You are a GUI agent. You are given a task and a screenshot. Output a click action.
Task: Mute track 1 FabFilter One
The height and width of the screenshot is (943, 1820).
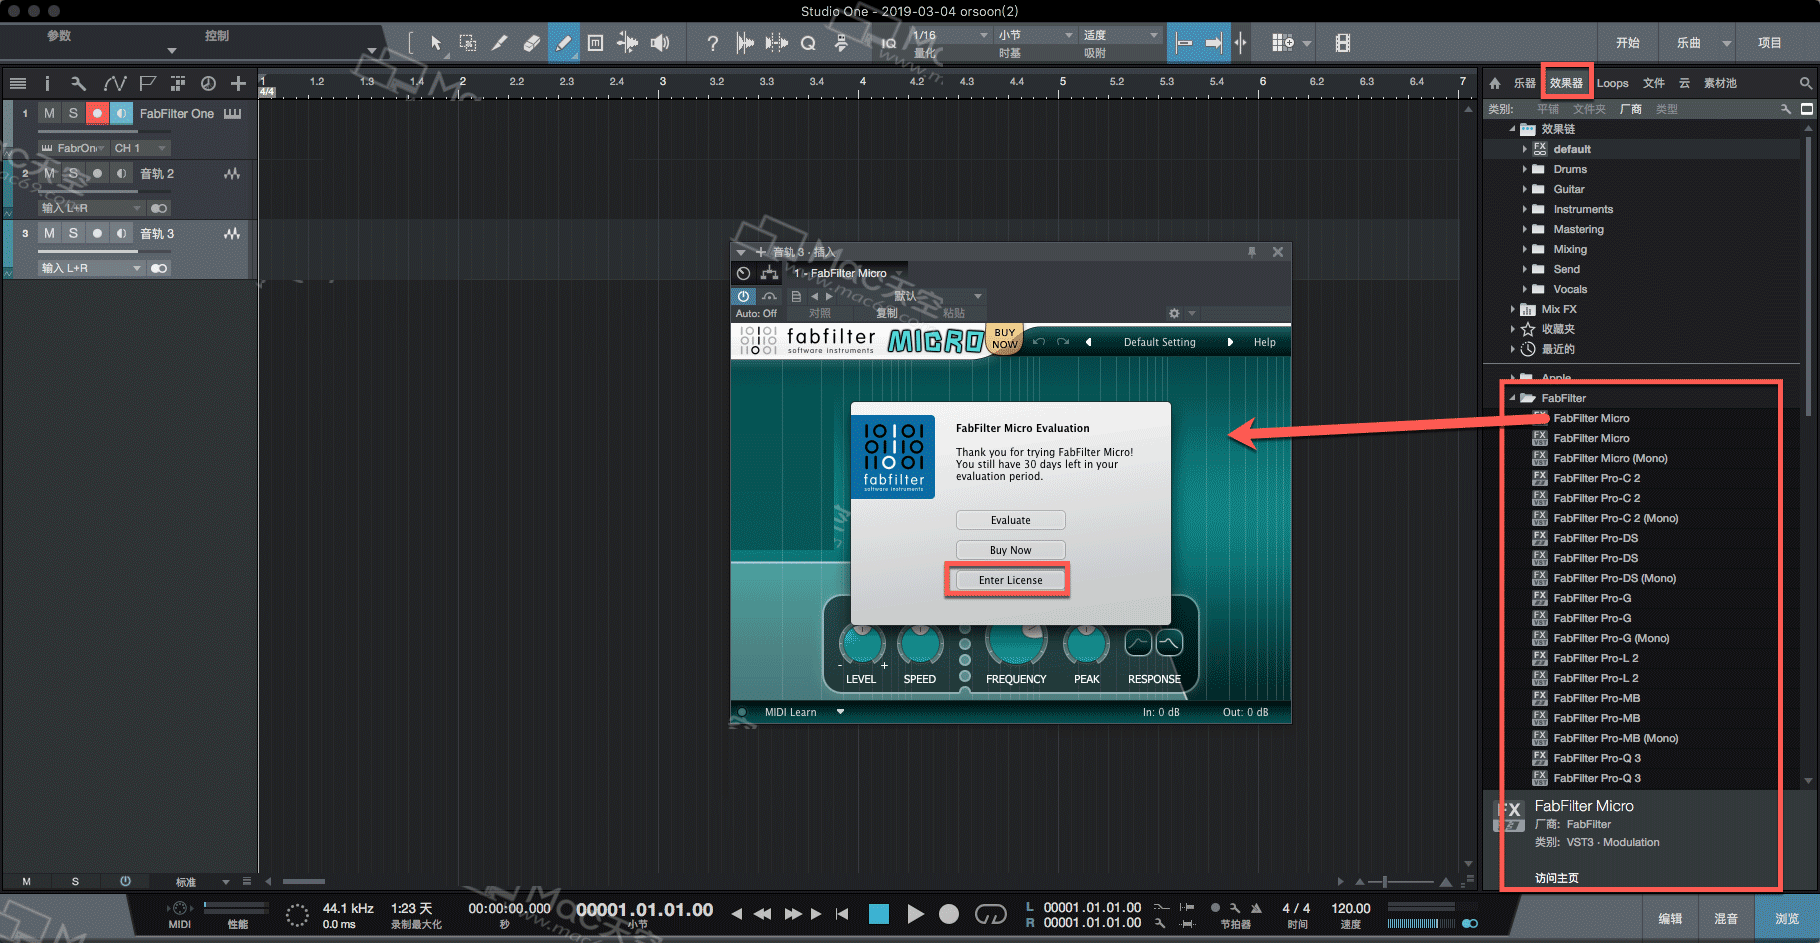tap(49, 114)
